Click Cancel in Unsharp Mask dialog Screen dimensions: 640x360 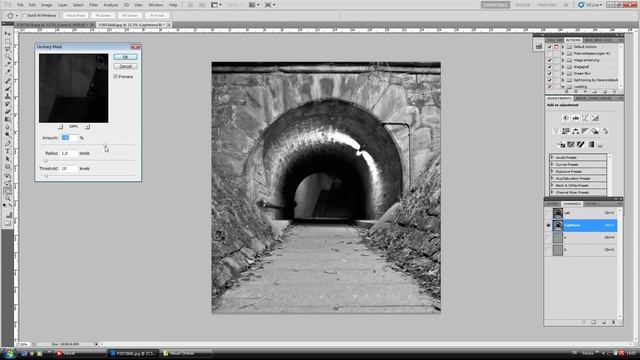point(125,66)
